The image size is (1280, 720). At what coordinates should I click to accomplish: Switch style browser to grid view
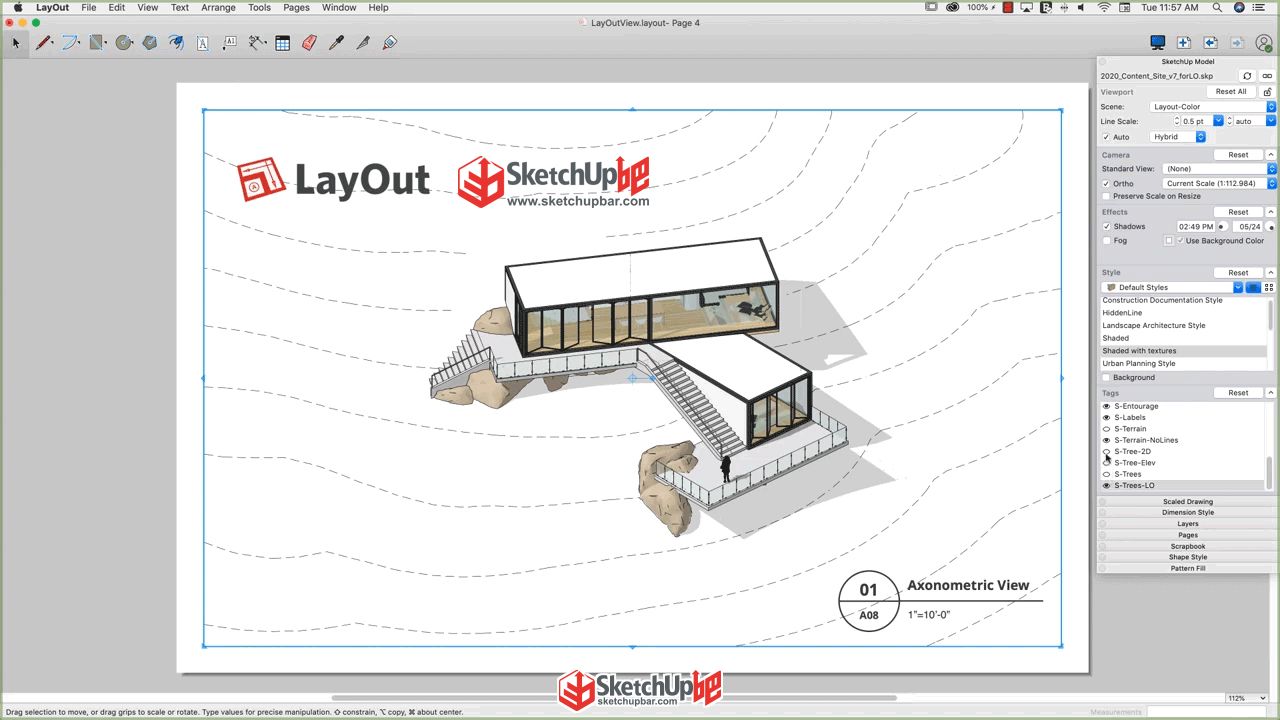point(1269,287)
